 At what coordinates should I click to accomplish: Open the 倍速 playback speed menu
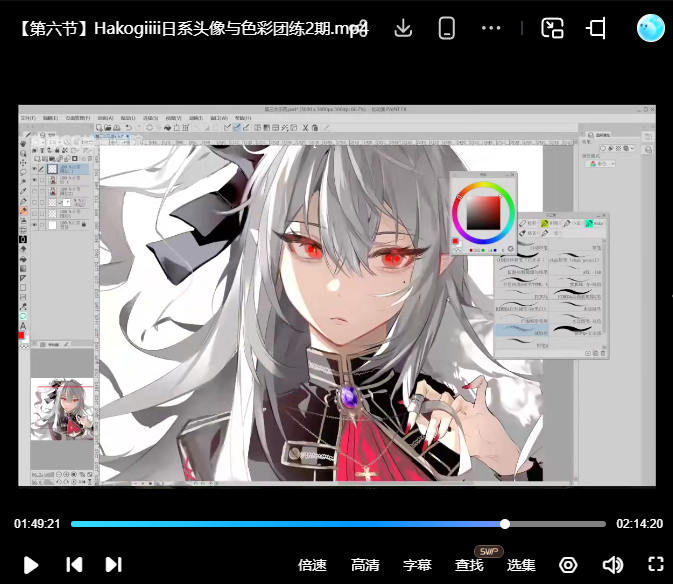click(x=312, y=565)
